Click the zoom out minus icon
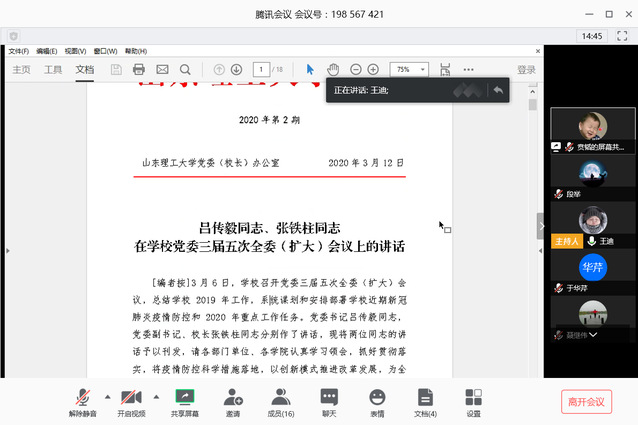 tap(354, 69)
